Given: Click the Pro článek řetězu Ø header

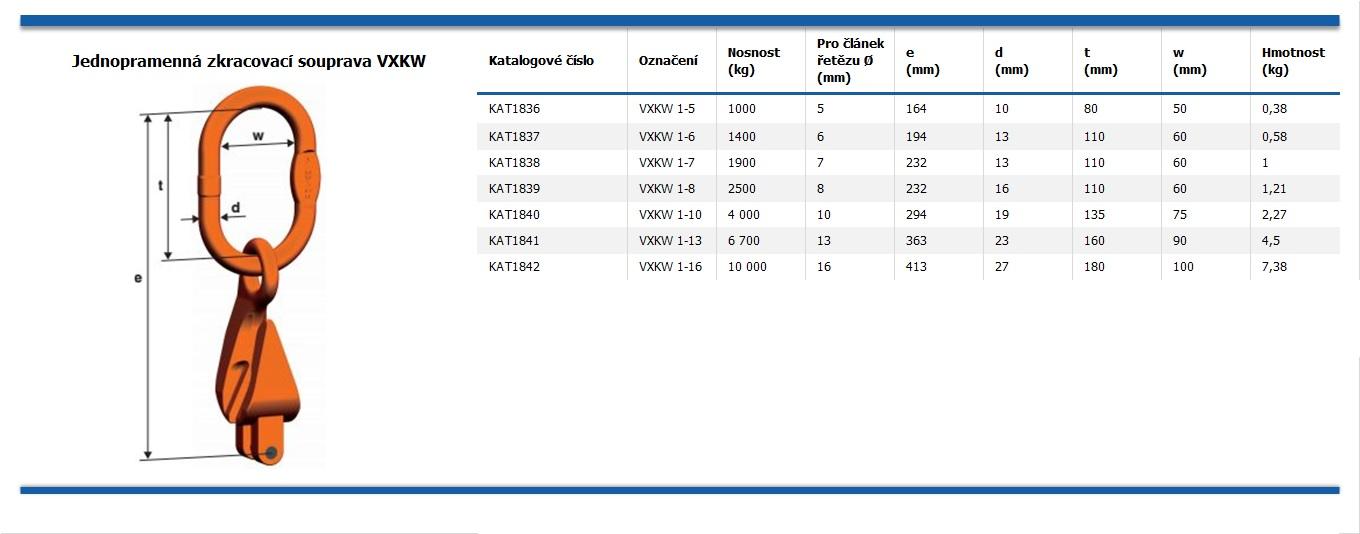Looking at the screenshot, I should [850, 61].
